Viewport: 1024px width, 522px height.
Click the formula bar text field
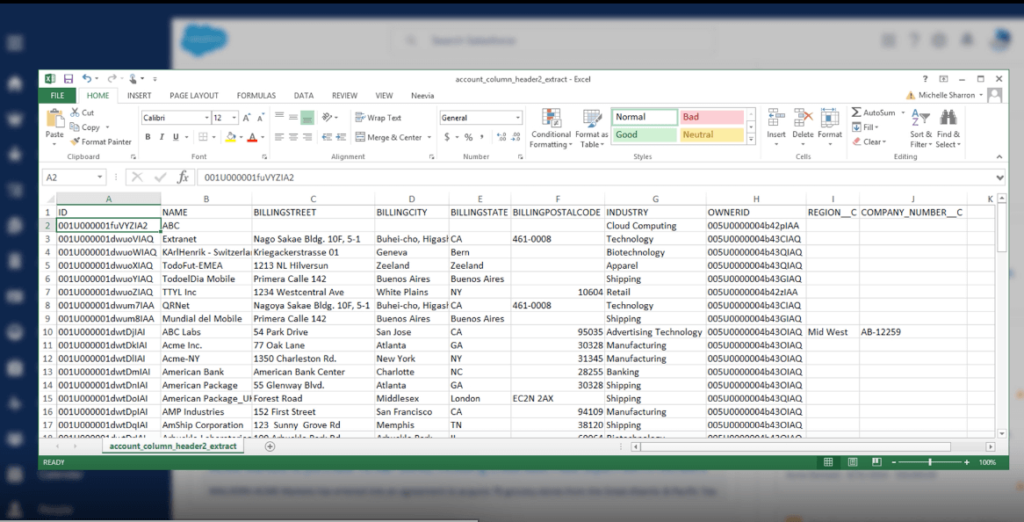596,177
